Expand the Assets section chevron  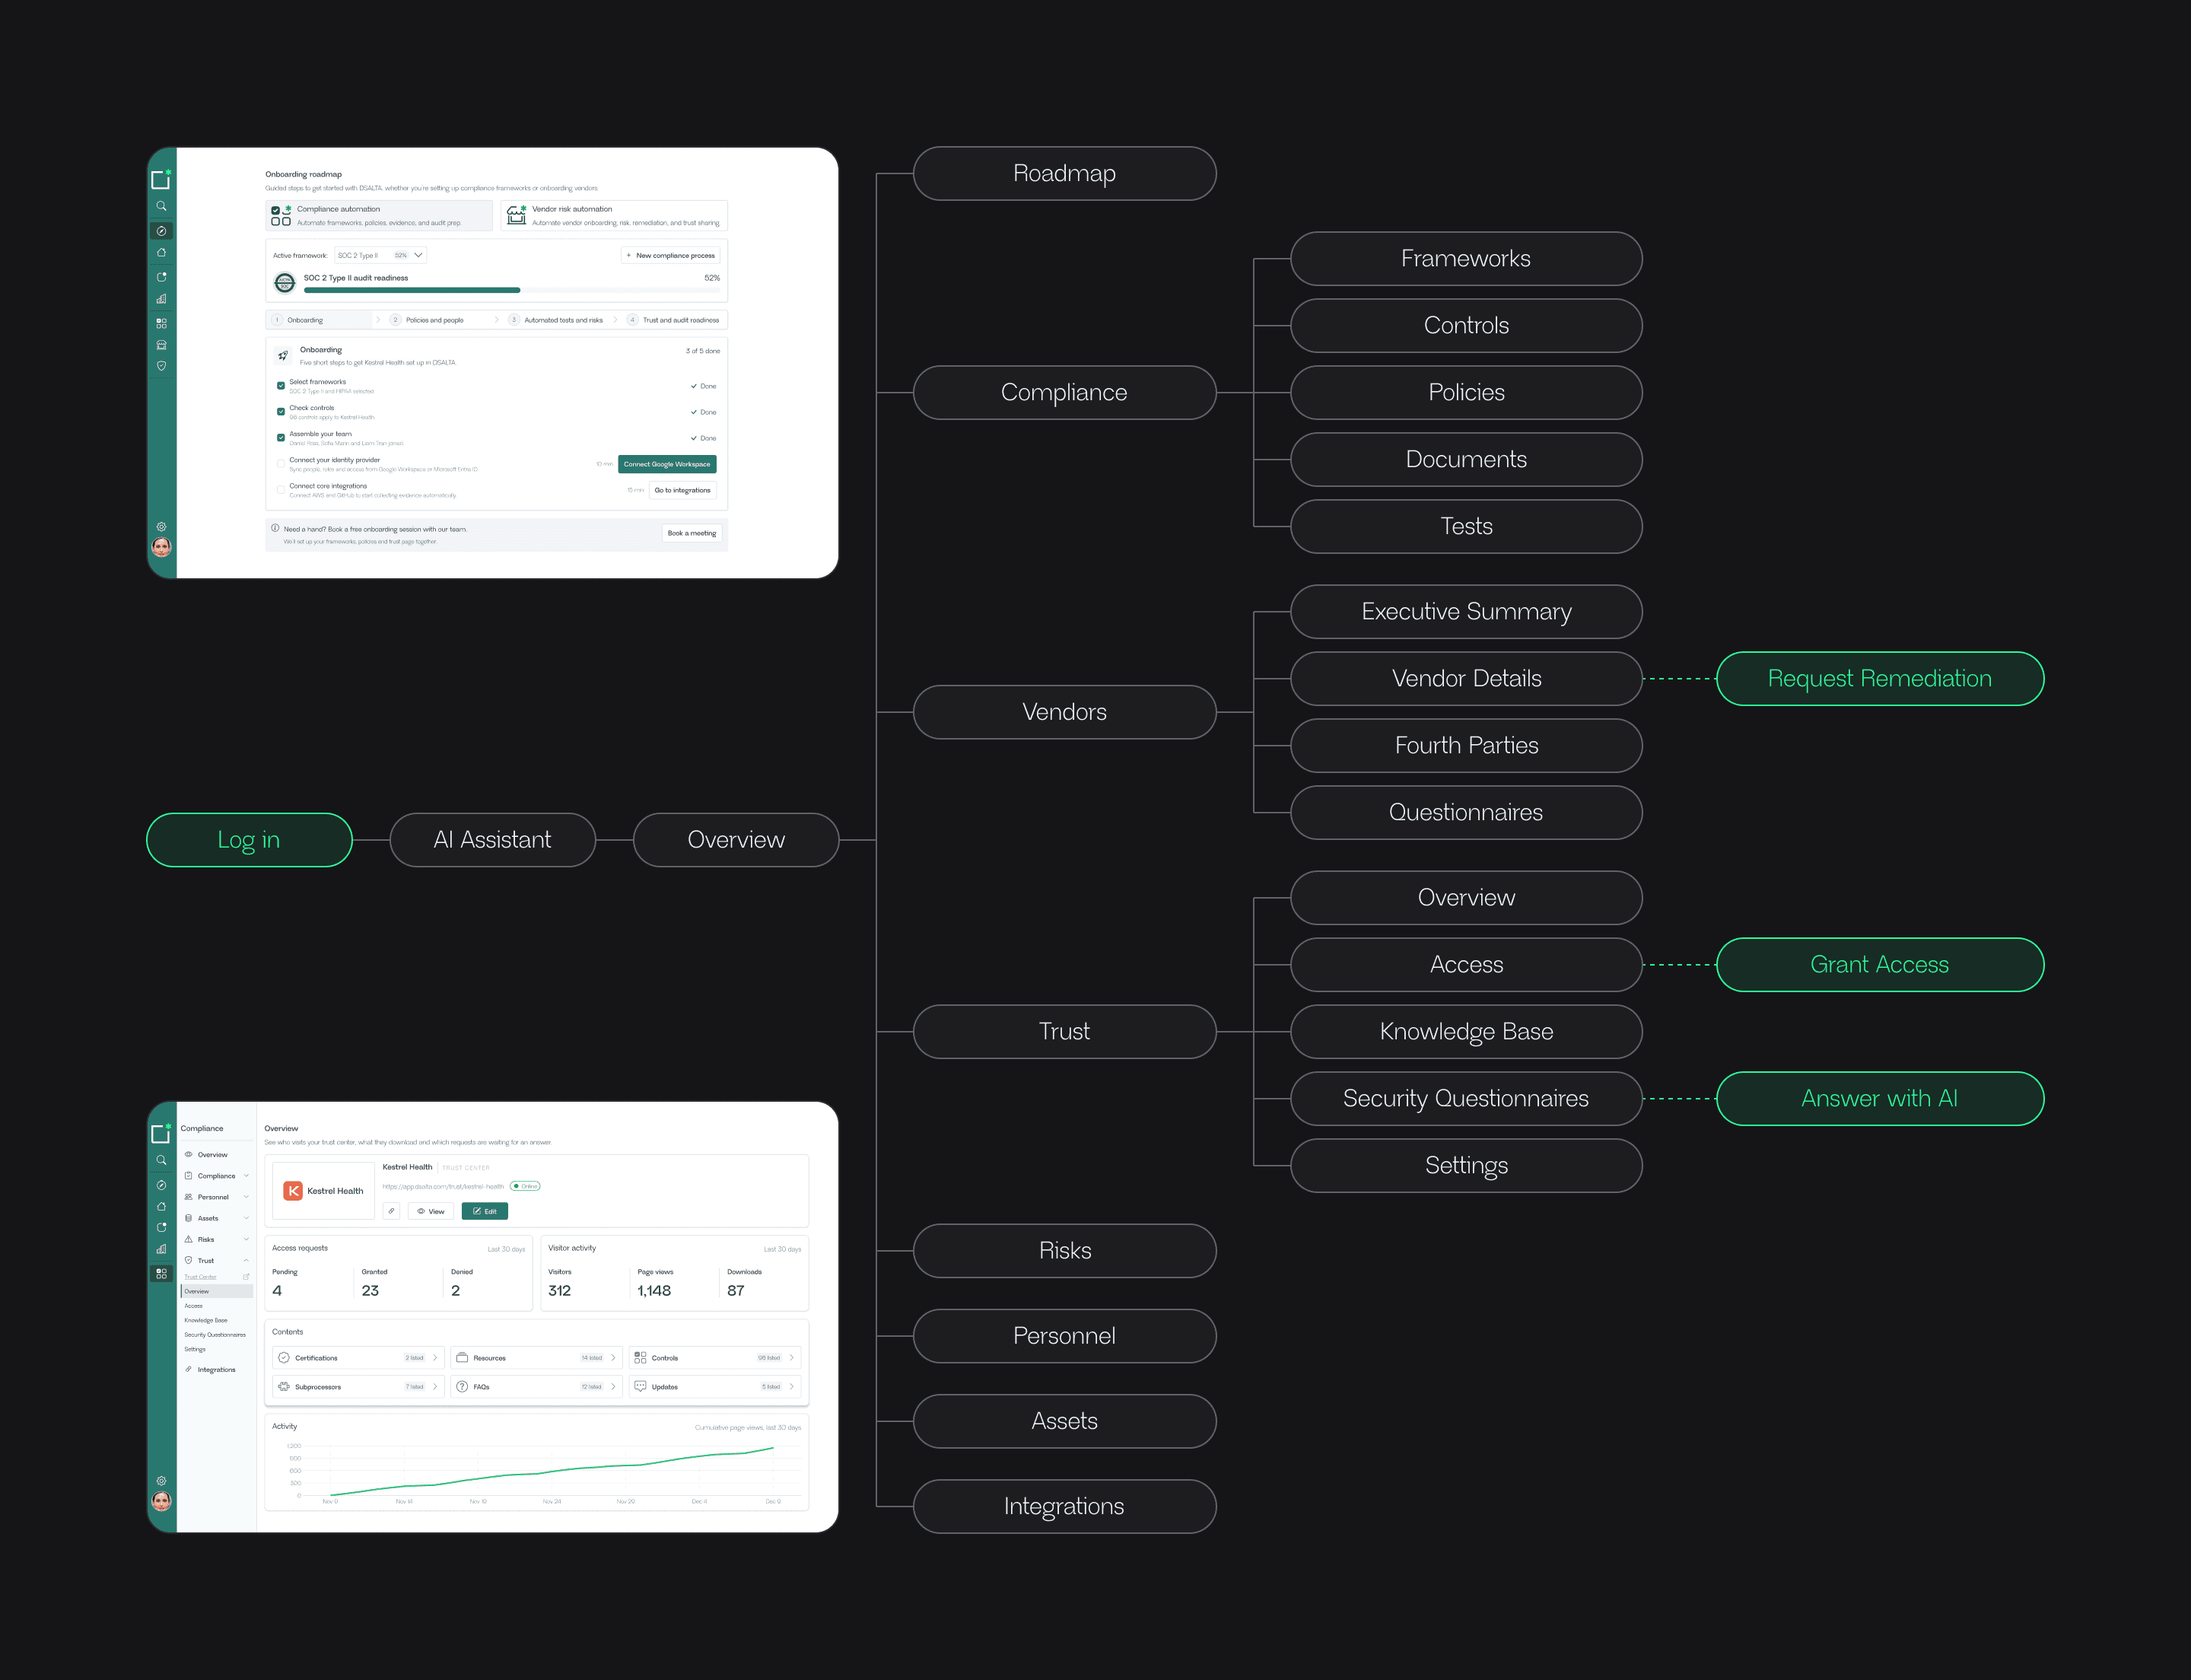(x=246, y=1218)
